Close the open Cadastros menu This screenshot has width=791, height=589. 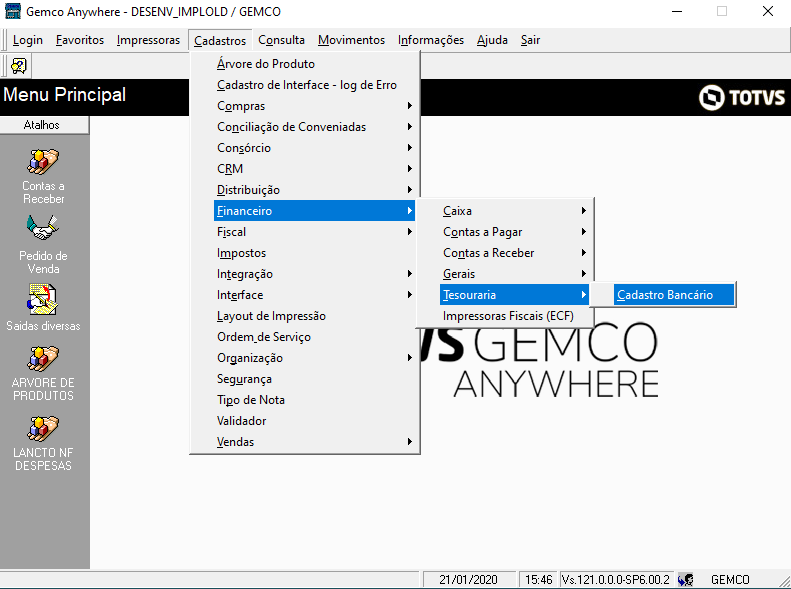pyautogui.click(x=220, y=40)
